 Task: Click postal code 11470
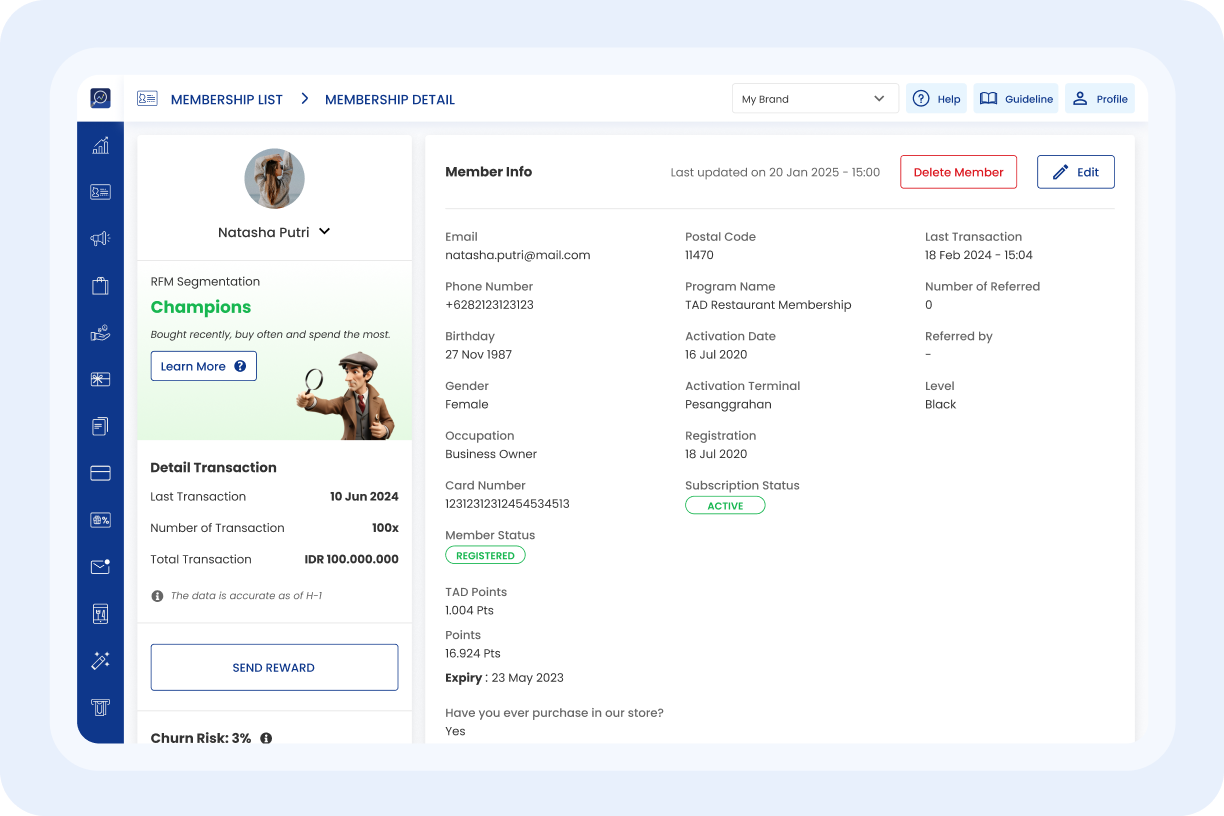coord(700,255)
